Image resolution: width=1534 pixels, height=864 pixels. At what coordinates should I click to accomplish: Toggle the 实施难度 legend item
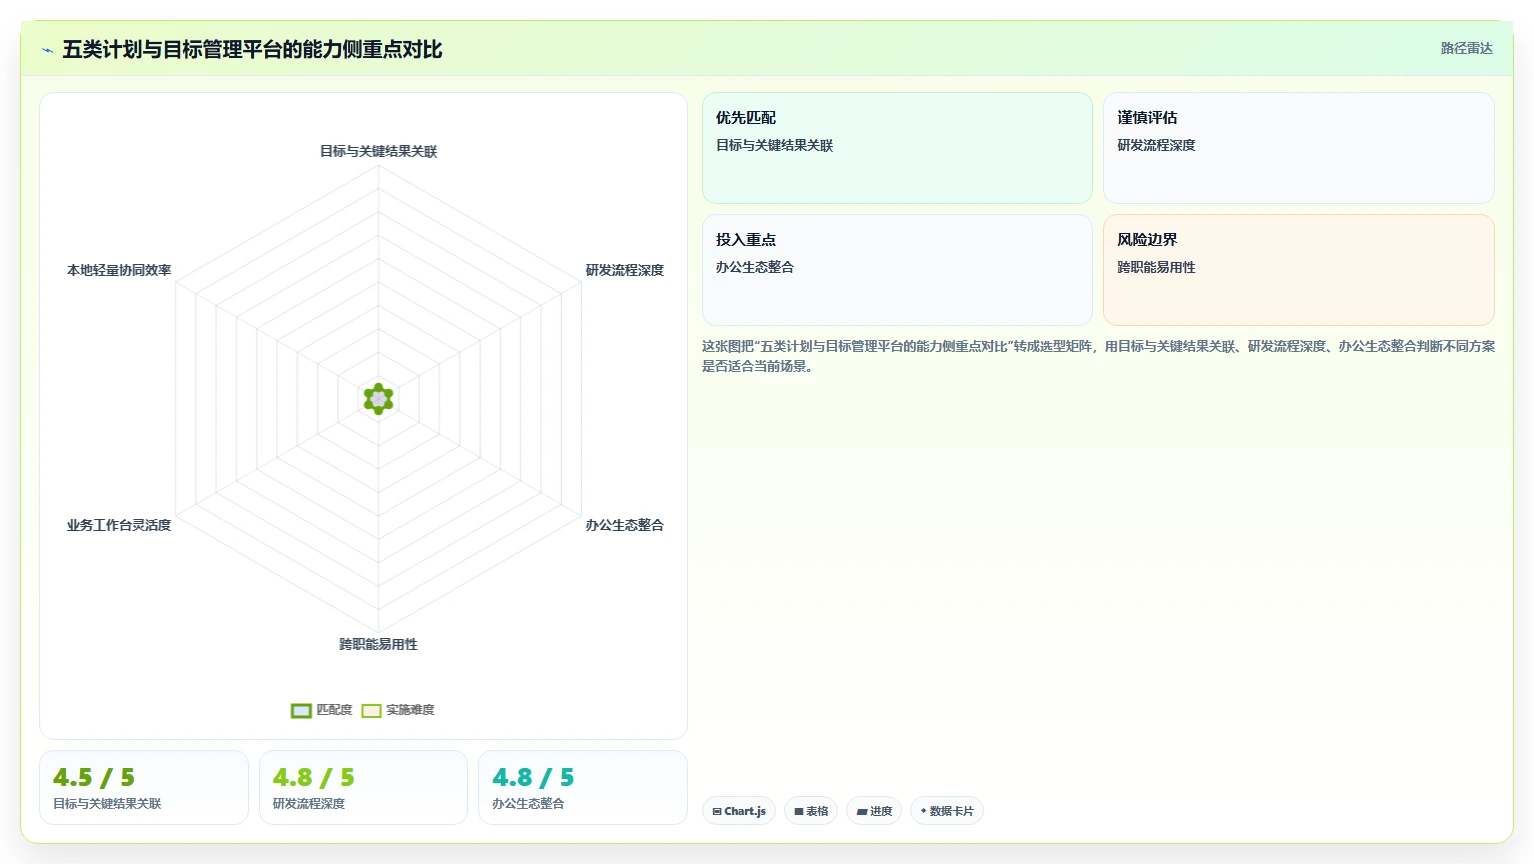tap(398, 710)
